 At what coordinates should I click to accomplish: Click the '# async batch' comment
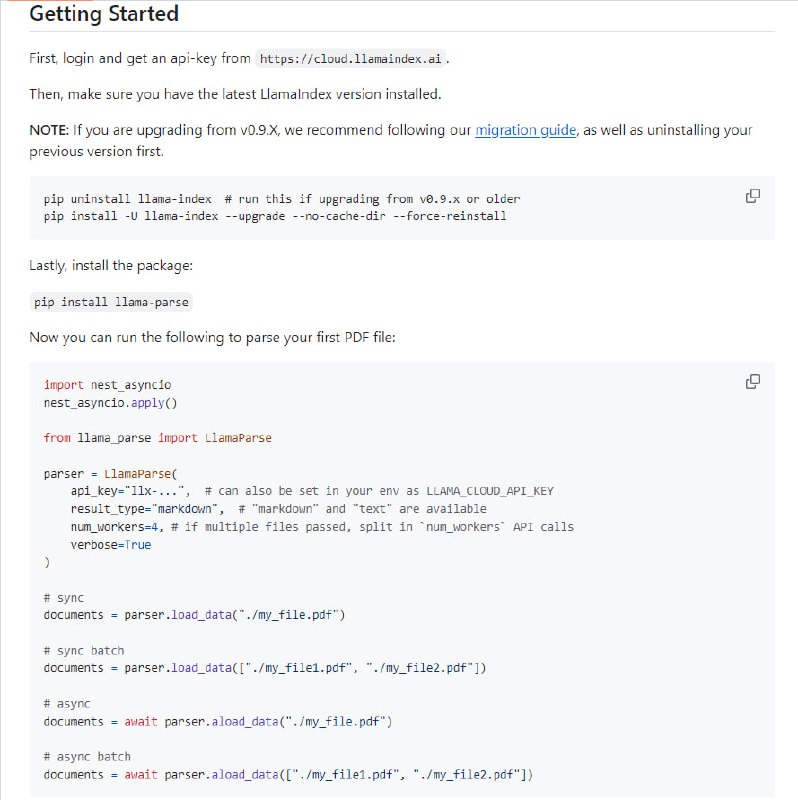coord(87,756)
